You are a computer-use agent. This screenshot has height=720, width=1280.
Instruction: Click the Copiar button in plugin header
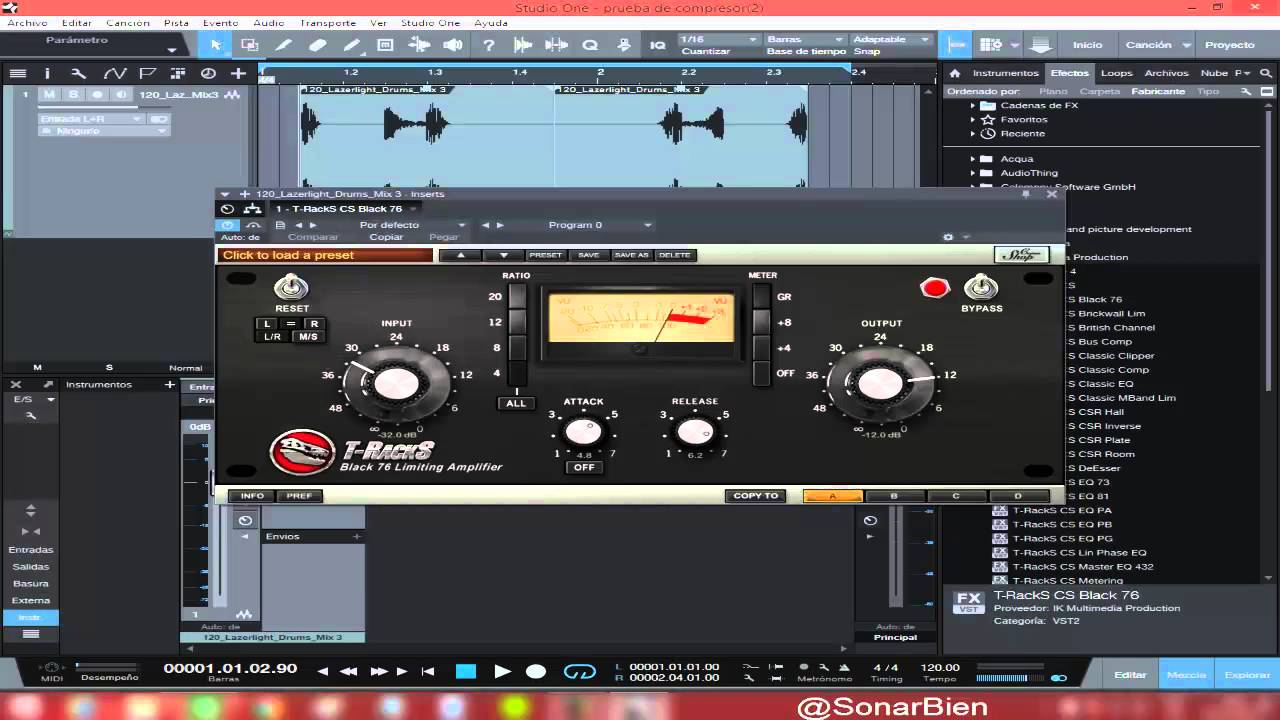click(x=387, y=237)
